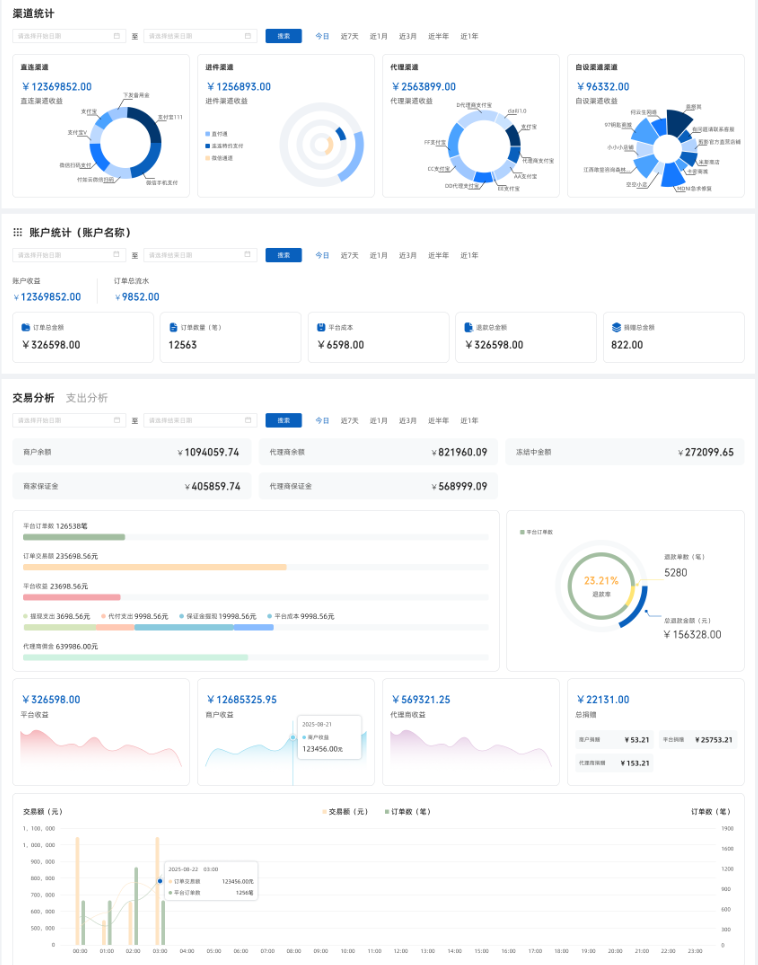Screen dimensions: 758x965
Task: Toggle 盈付通 legend in 进件渠道 chart
Action: (x=218, y=133)
